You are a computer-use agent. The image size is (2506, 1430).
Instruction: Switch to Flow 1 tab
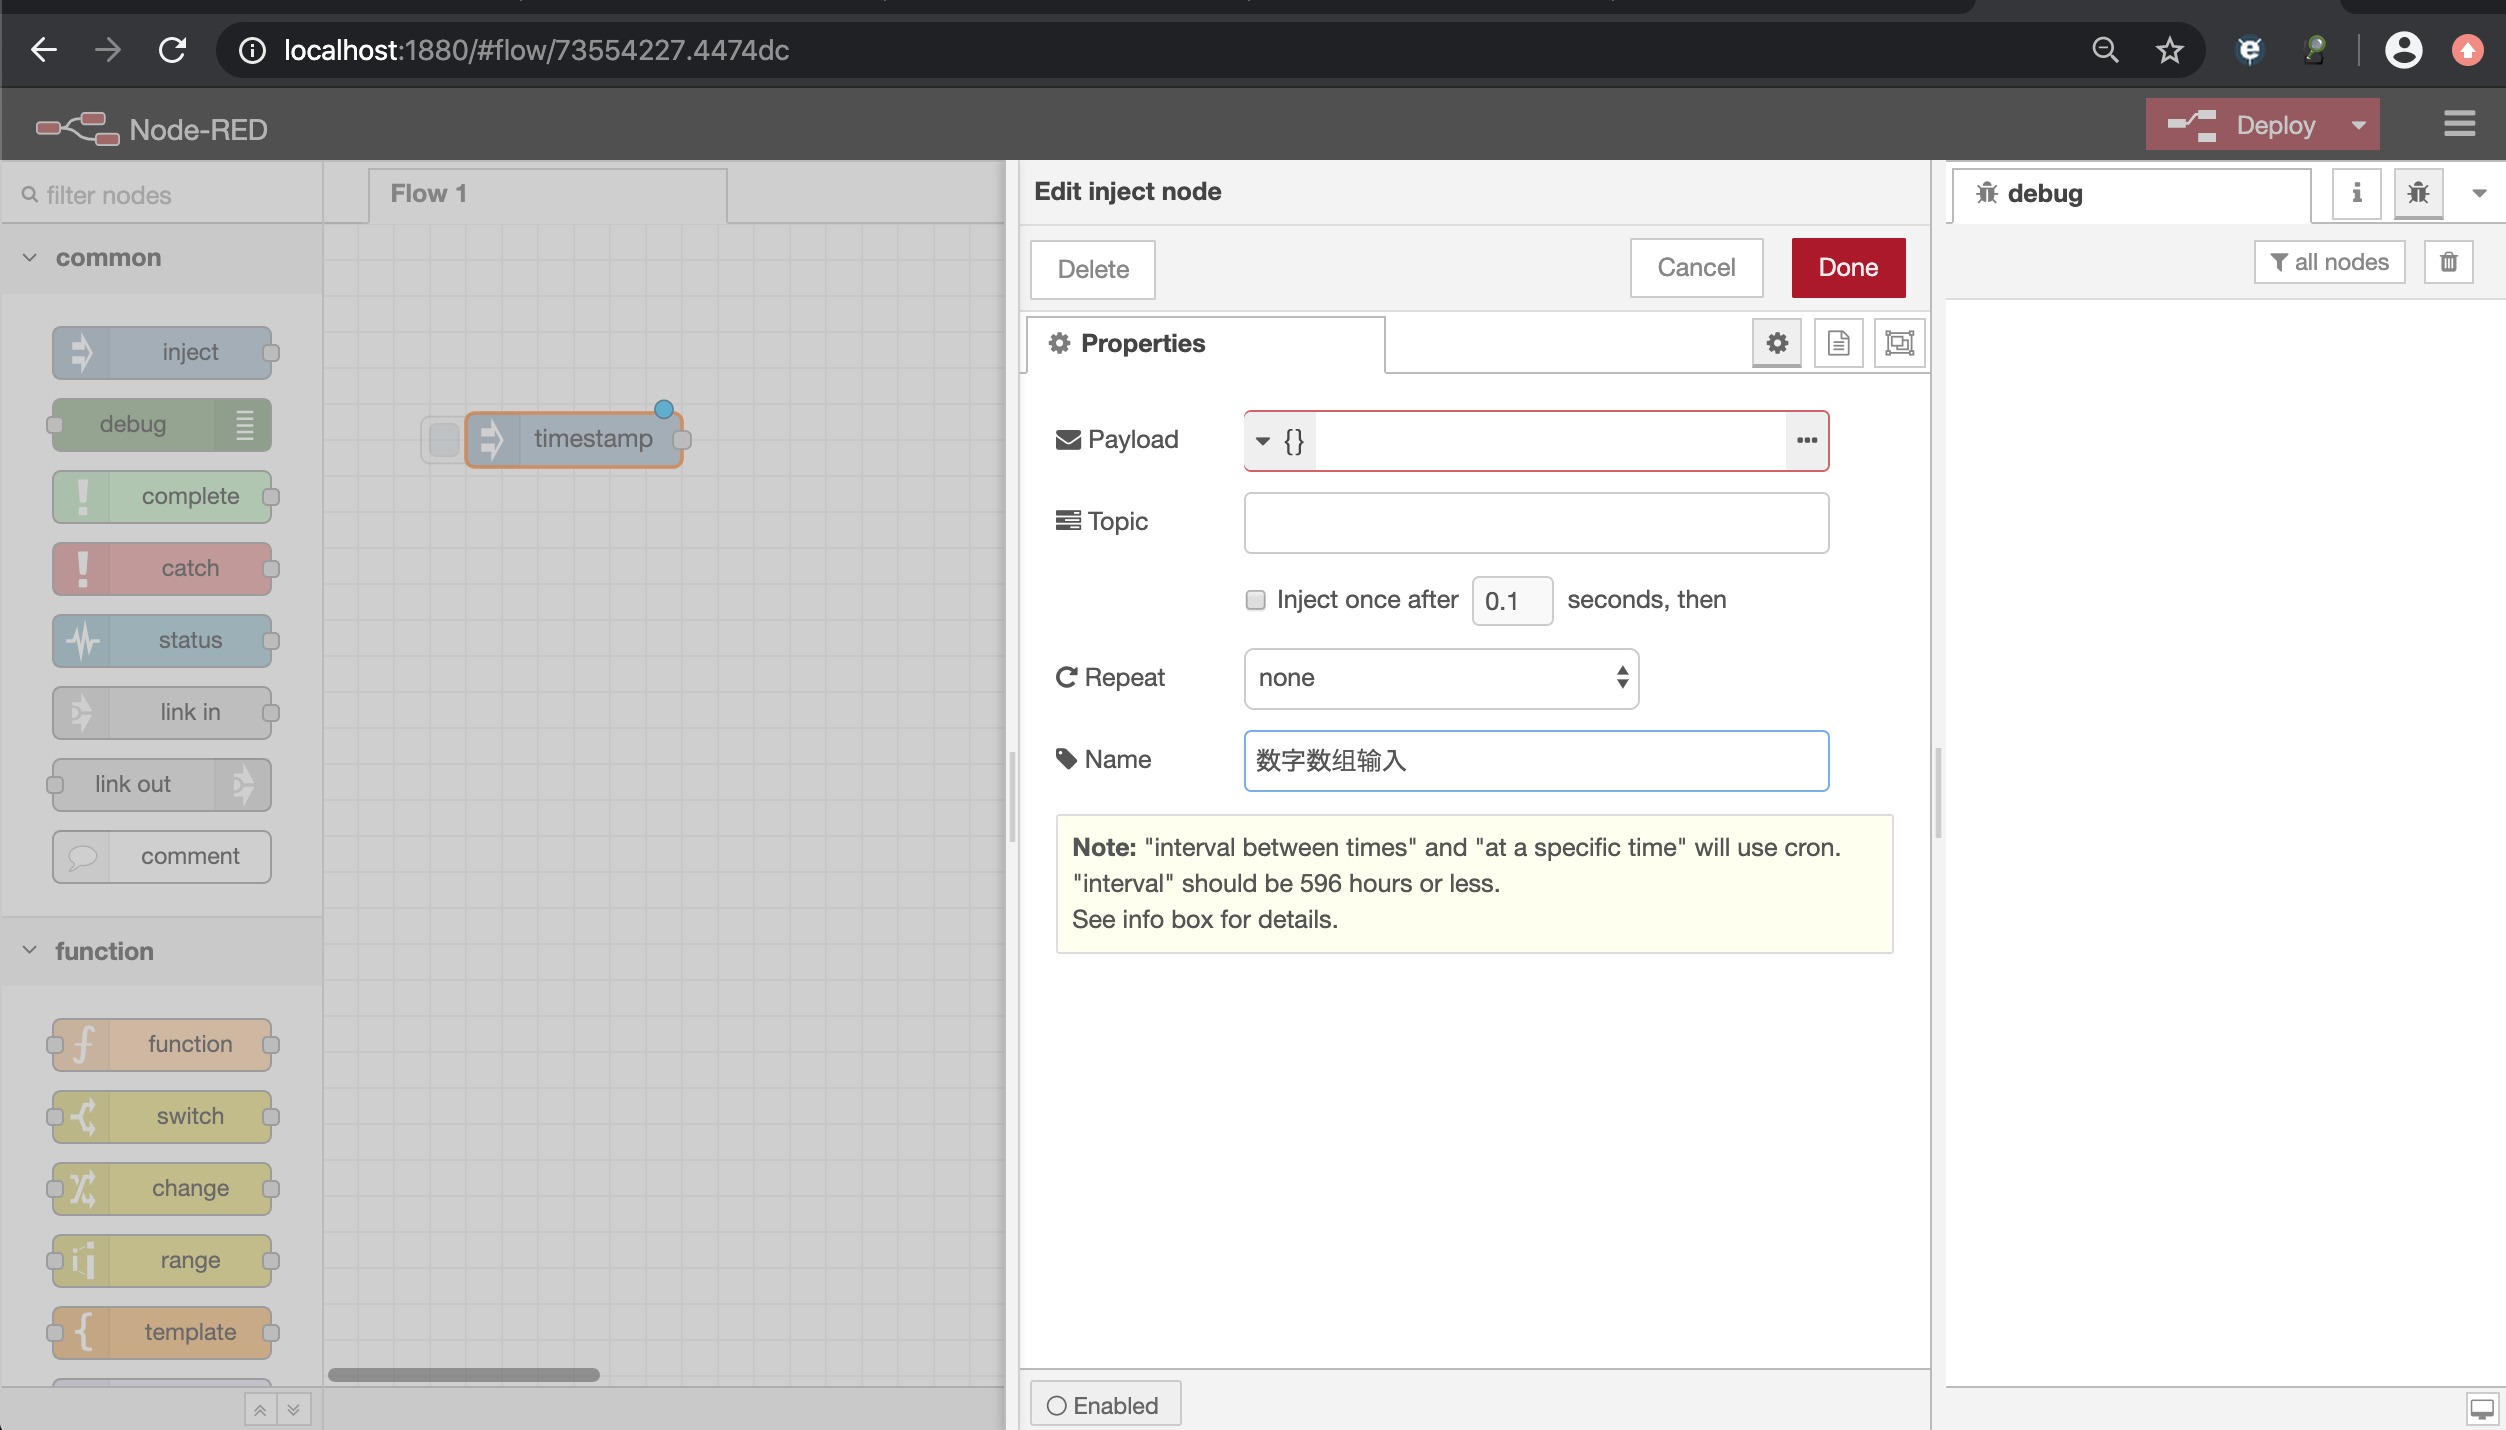[548, 194]
